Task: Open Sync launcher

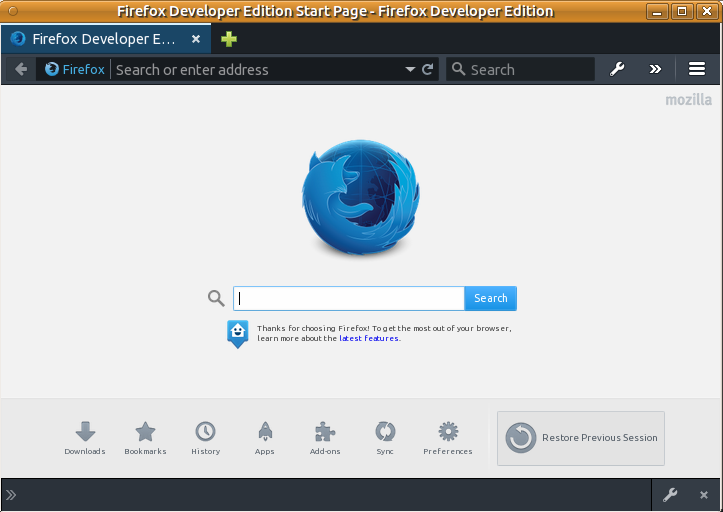Action: tap(385, 438)
